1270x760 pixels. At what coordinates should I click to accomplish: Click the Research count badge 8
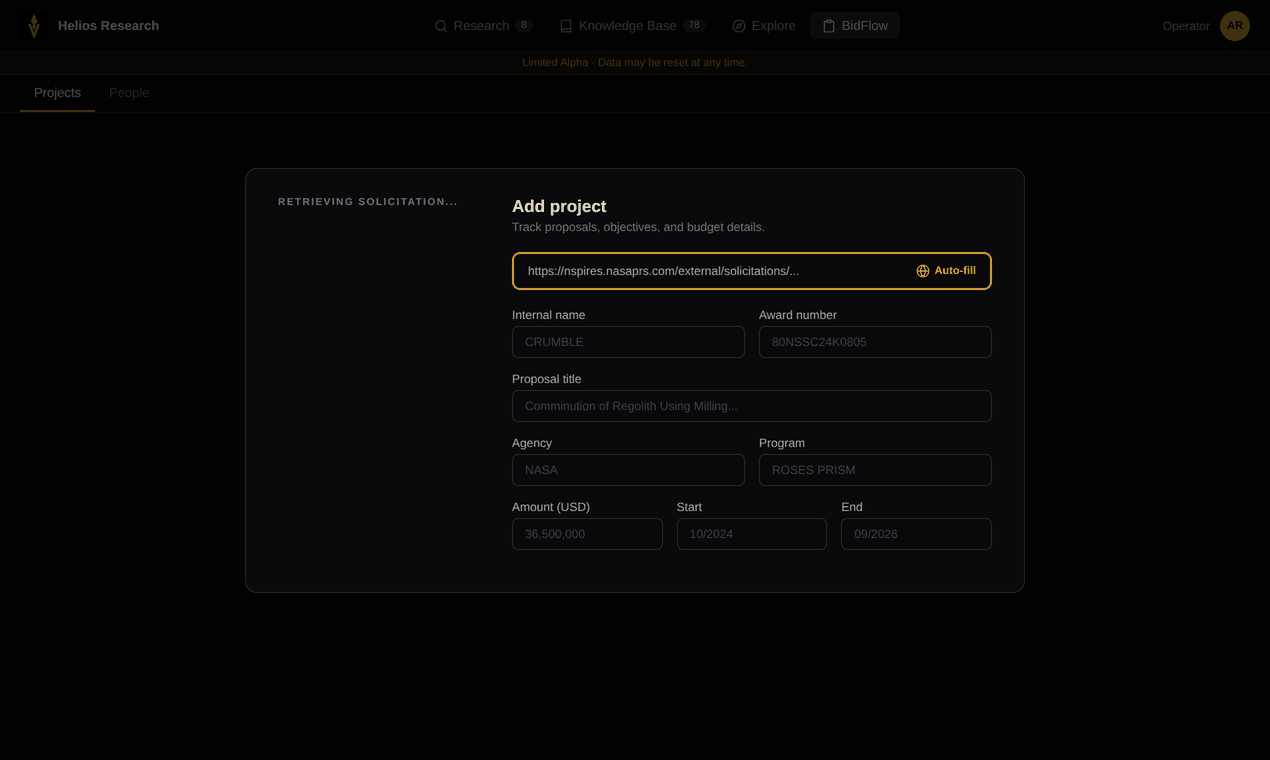[x=524, y=26]
